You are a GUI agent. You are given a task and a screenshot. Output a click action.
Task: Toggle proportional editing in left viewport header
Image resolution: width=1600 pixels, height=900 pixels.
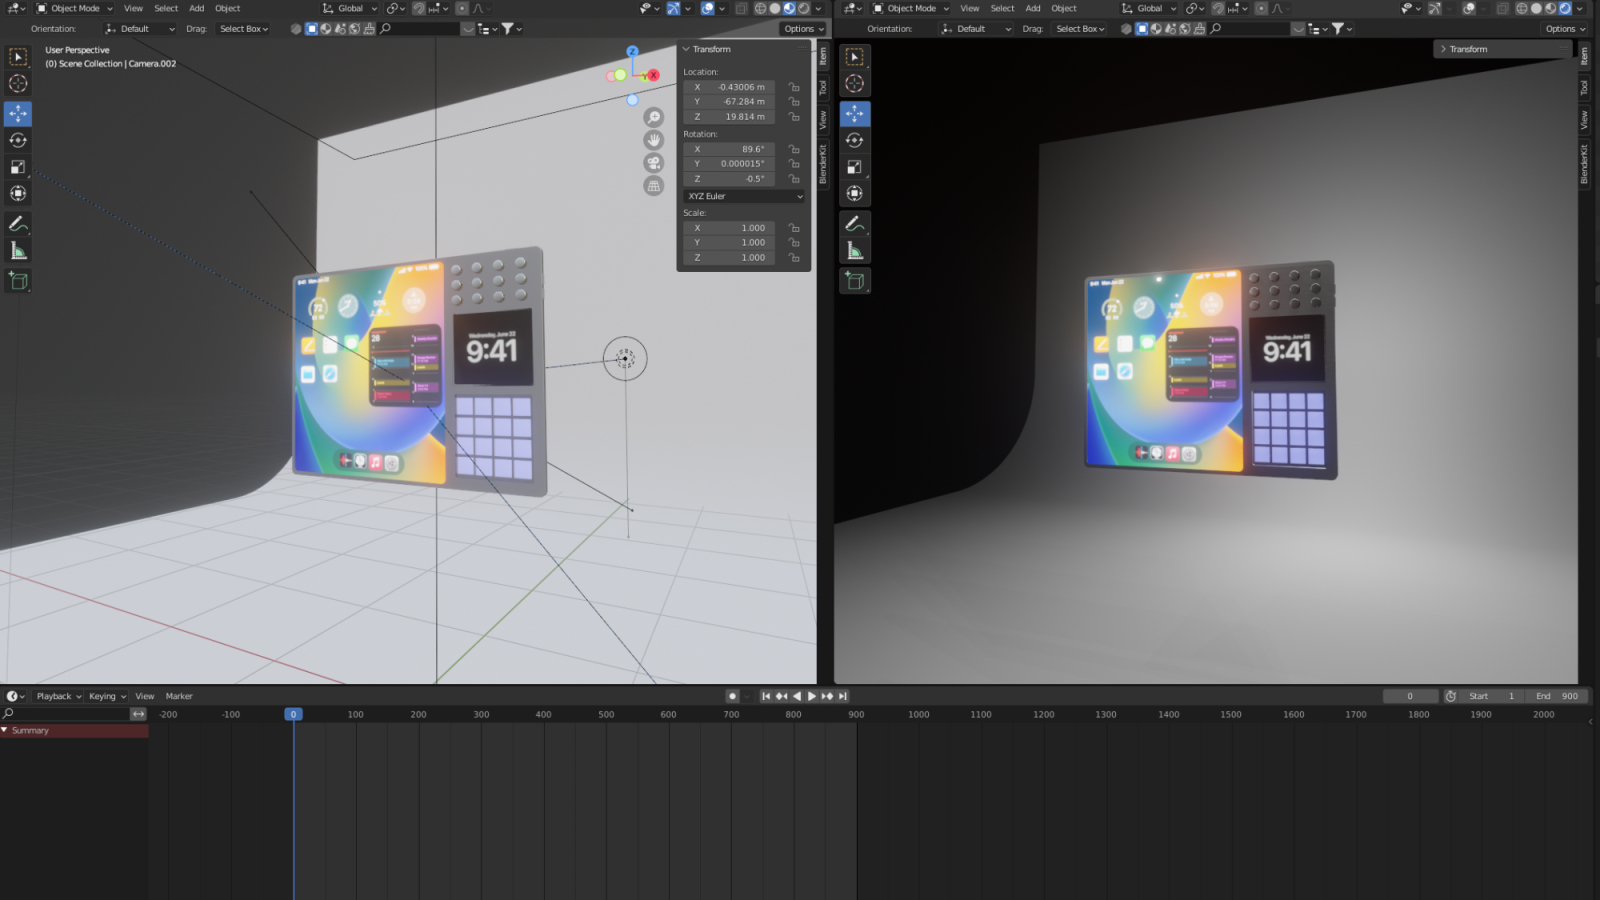click(x=462, y=8)
